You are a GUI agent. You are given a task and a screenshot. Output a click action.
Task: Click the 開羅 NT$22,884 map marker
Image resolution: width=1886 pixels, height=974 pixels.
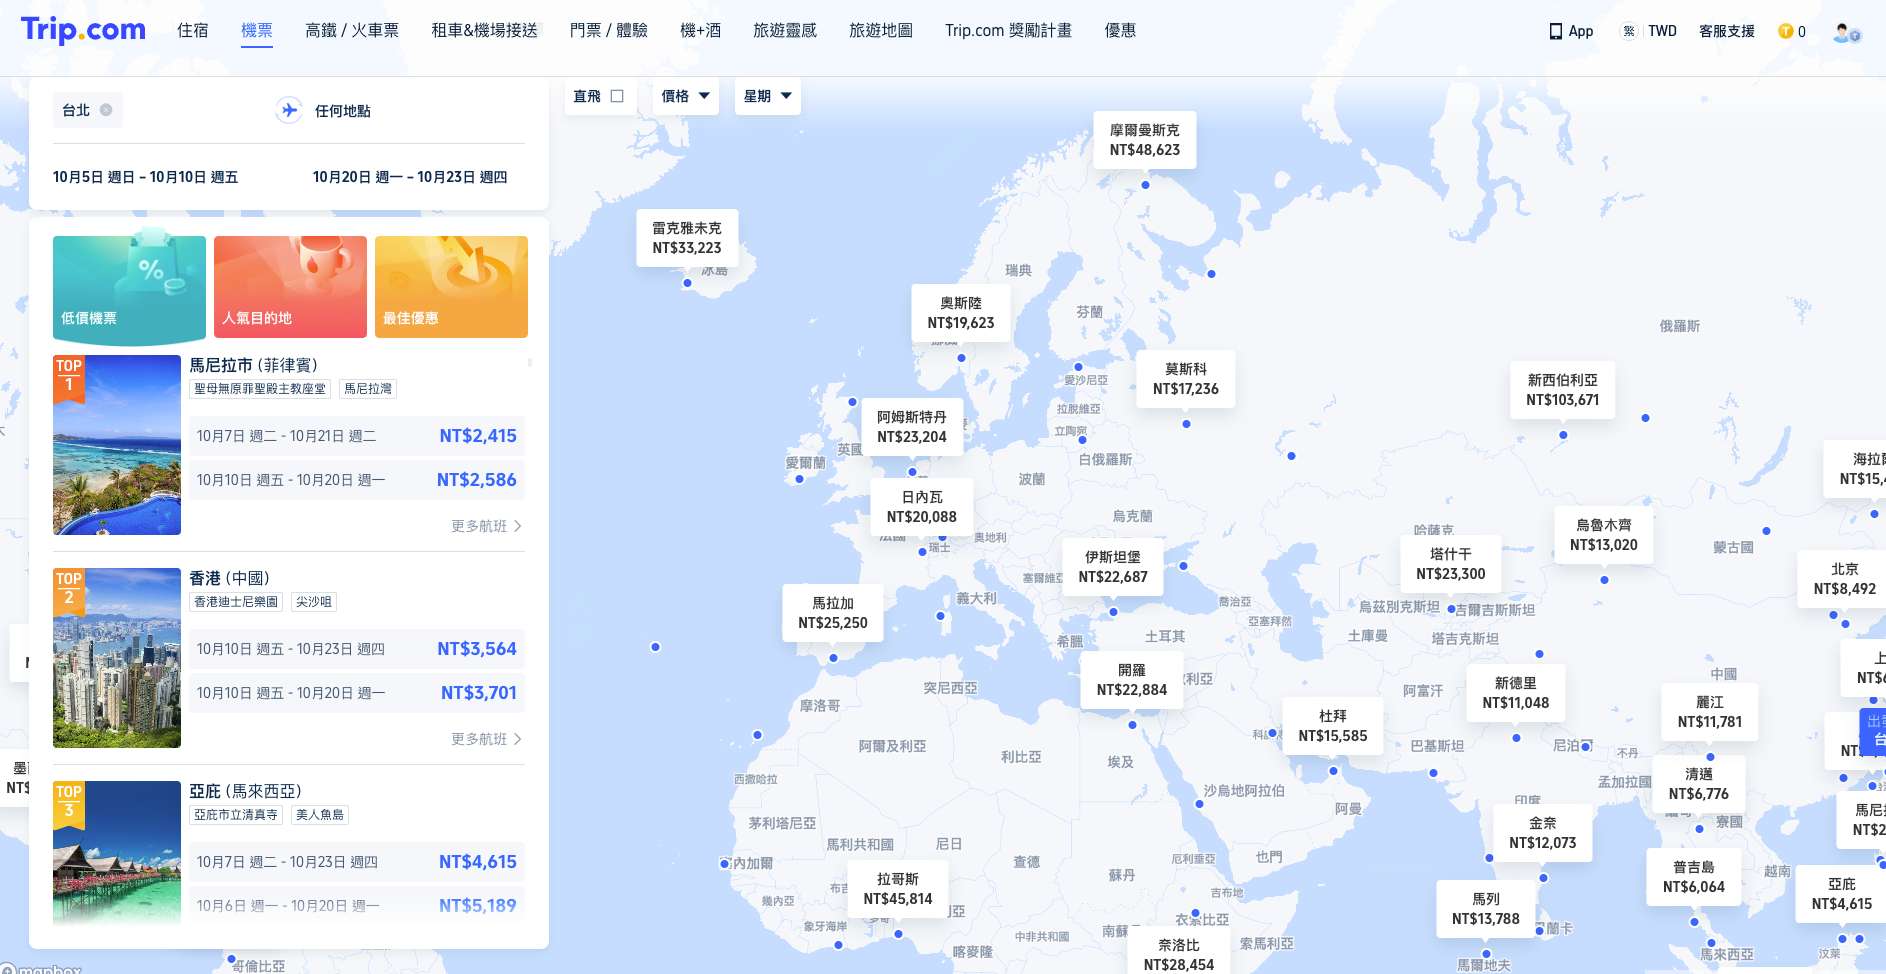(x=1132, y=680)
